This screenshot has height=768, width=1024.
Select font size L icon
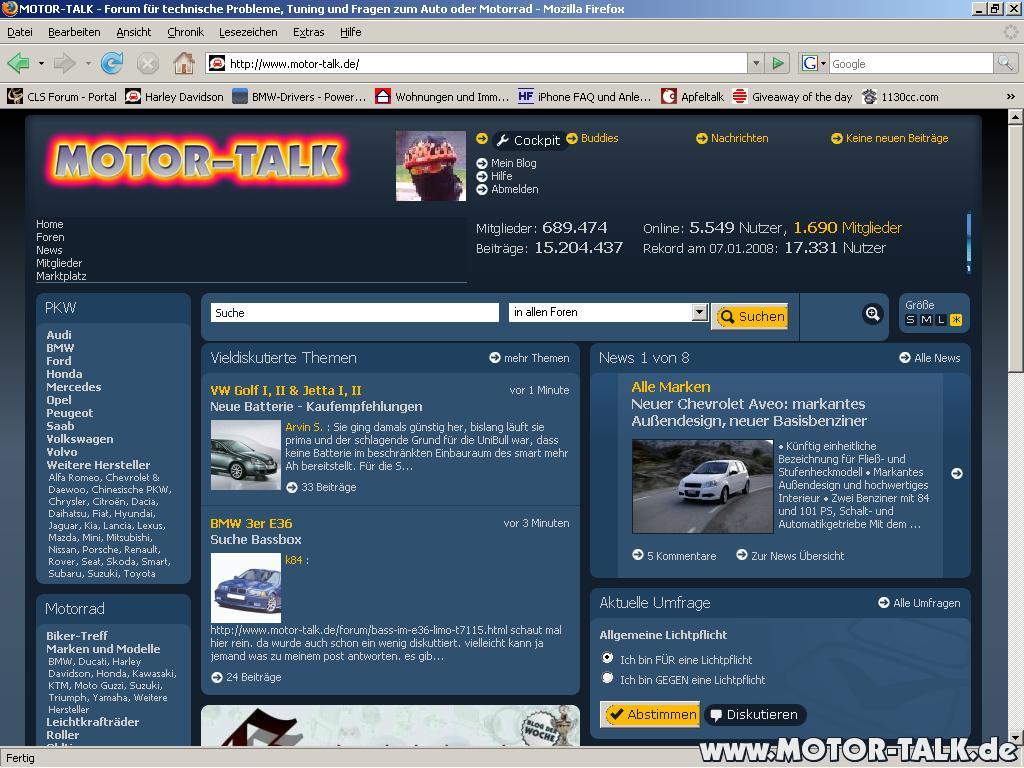coord(941,320)
